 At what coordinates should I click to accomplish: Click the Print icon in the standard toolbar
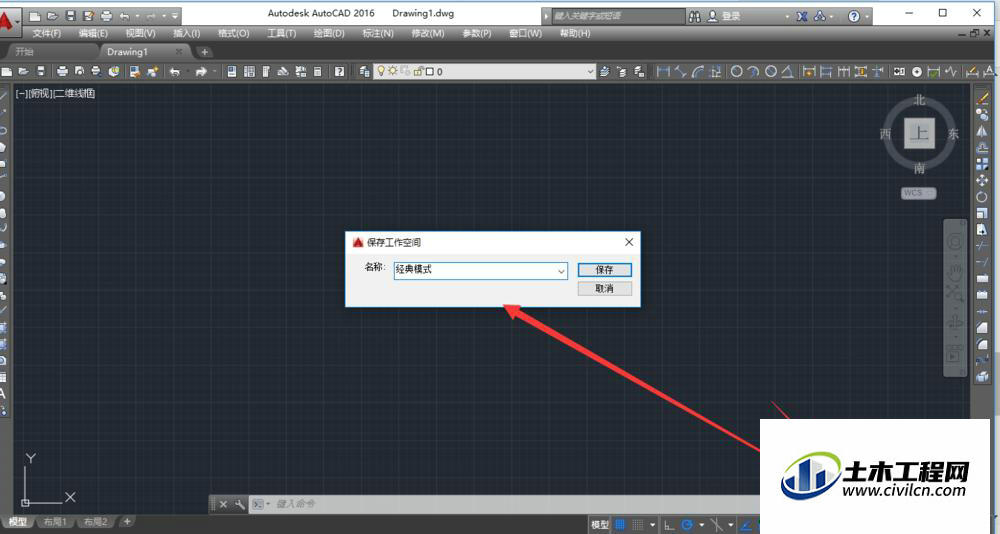(62, 71)
